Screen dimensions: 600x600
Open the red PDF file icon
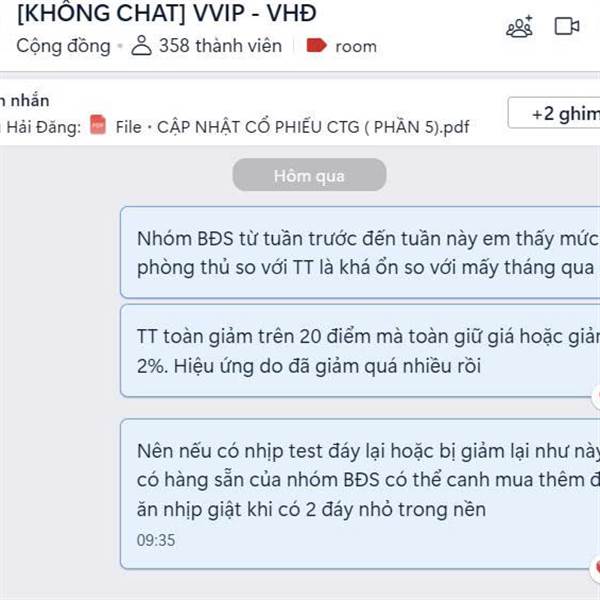tap(98, 125)
